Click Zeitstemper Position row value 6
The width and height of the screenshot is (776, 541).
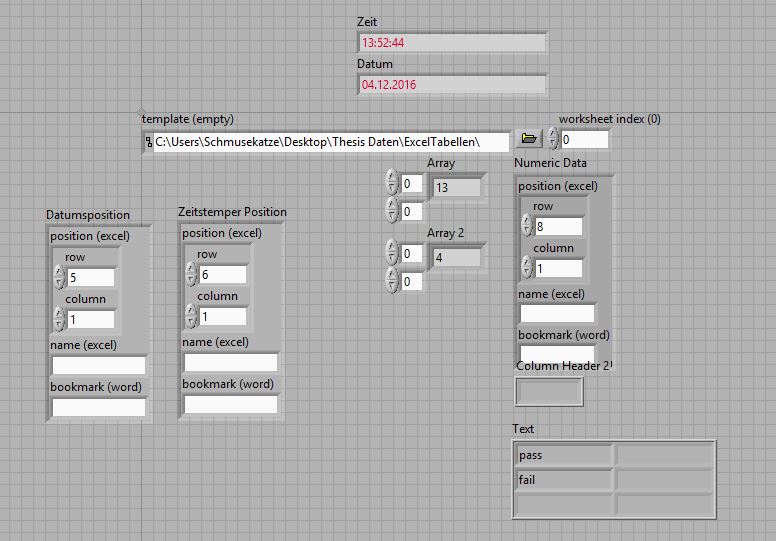[223, 274]
